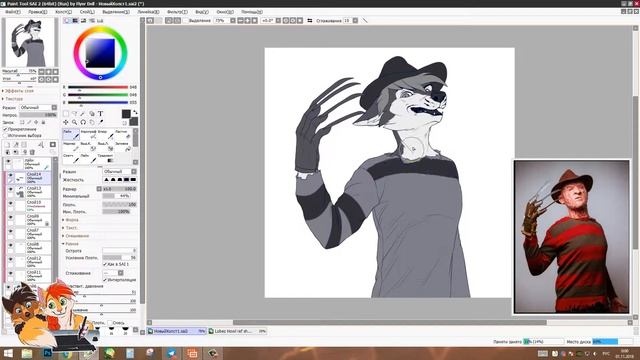Click the canvas horizontal scrollbar

(390, 322)
